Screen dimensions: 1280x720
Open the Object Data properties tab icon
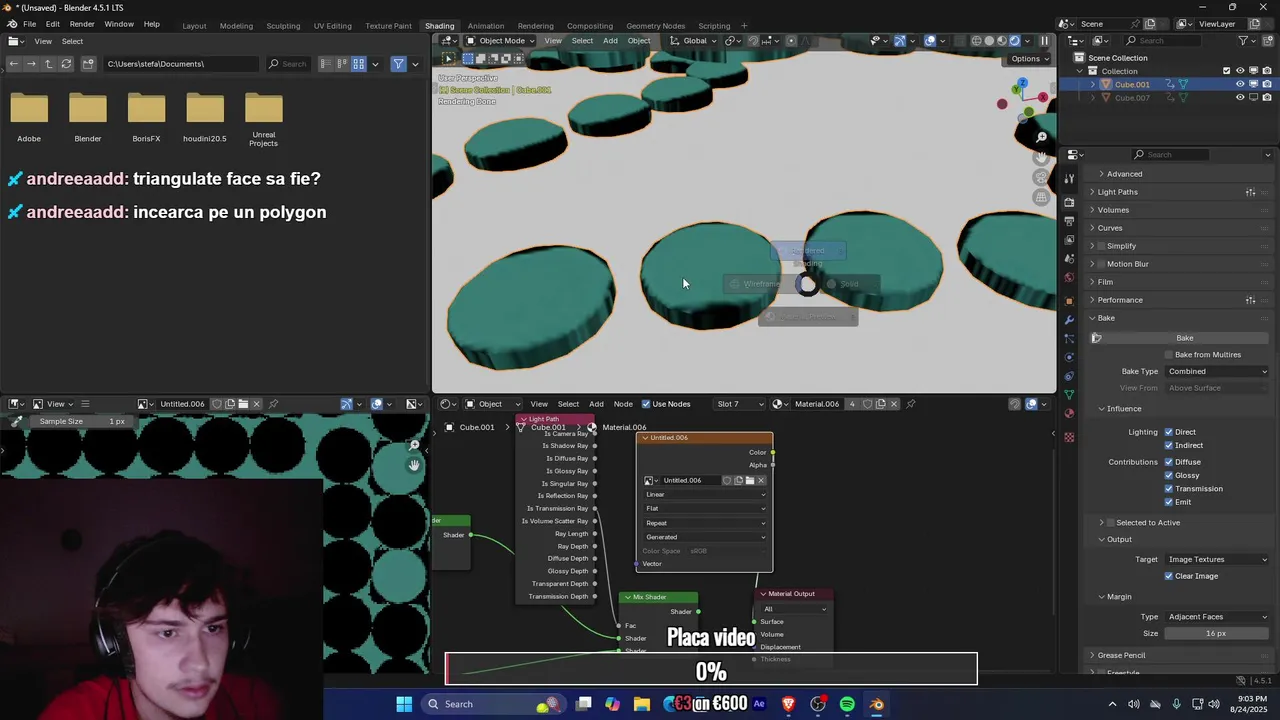[1069, 395]
